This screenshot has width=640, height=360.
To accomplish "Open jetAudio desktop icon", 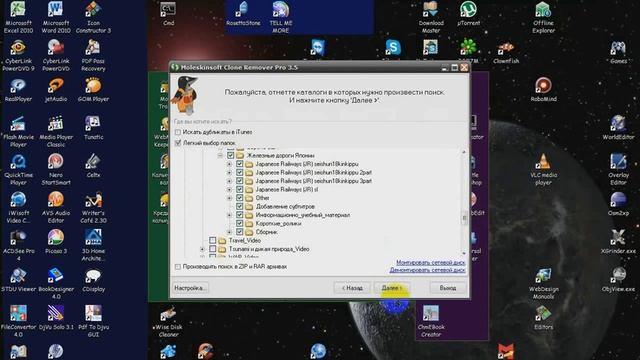I will click(56, 90).
